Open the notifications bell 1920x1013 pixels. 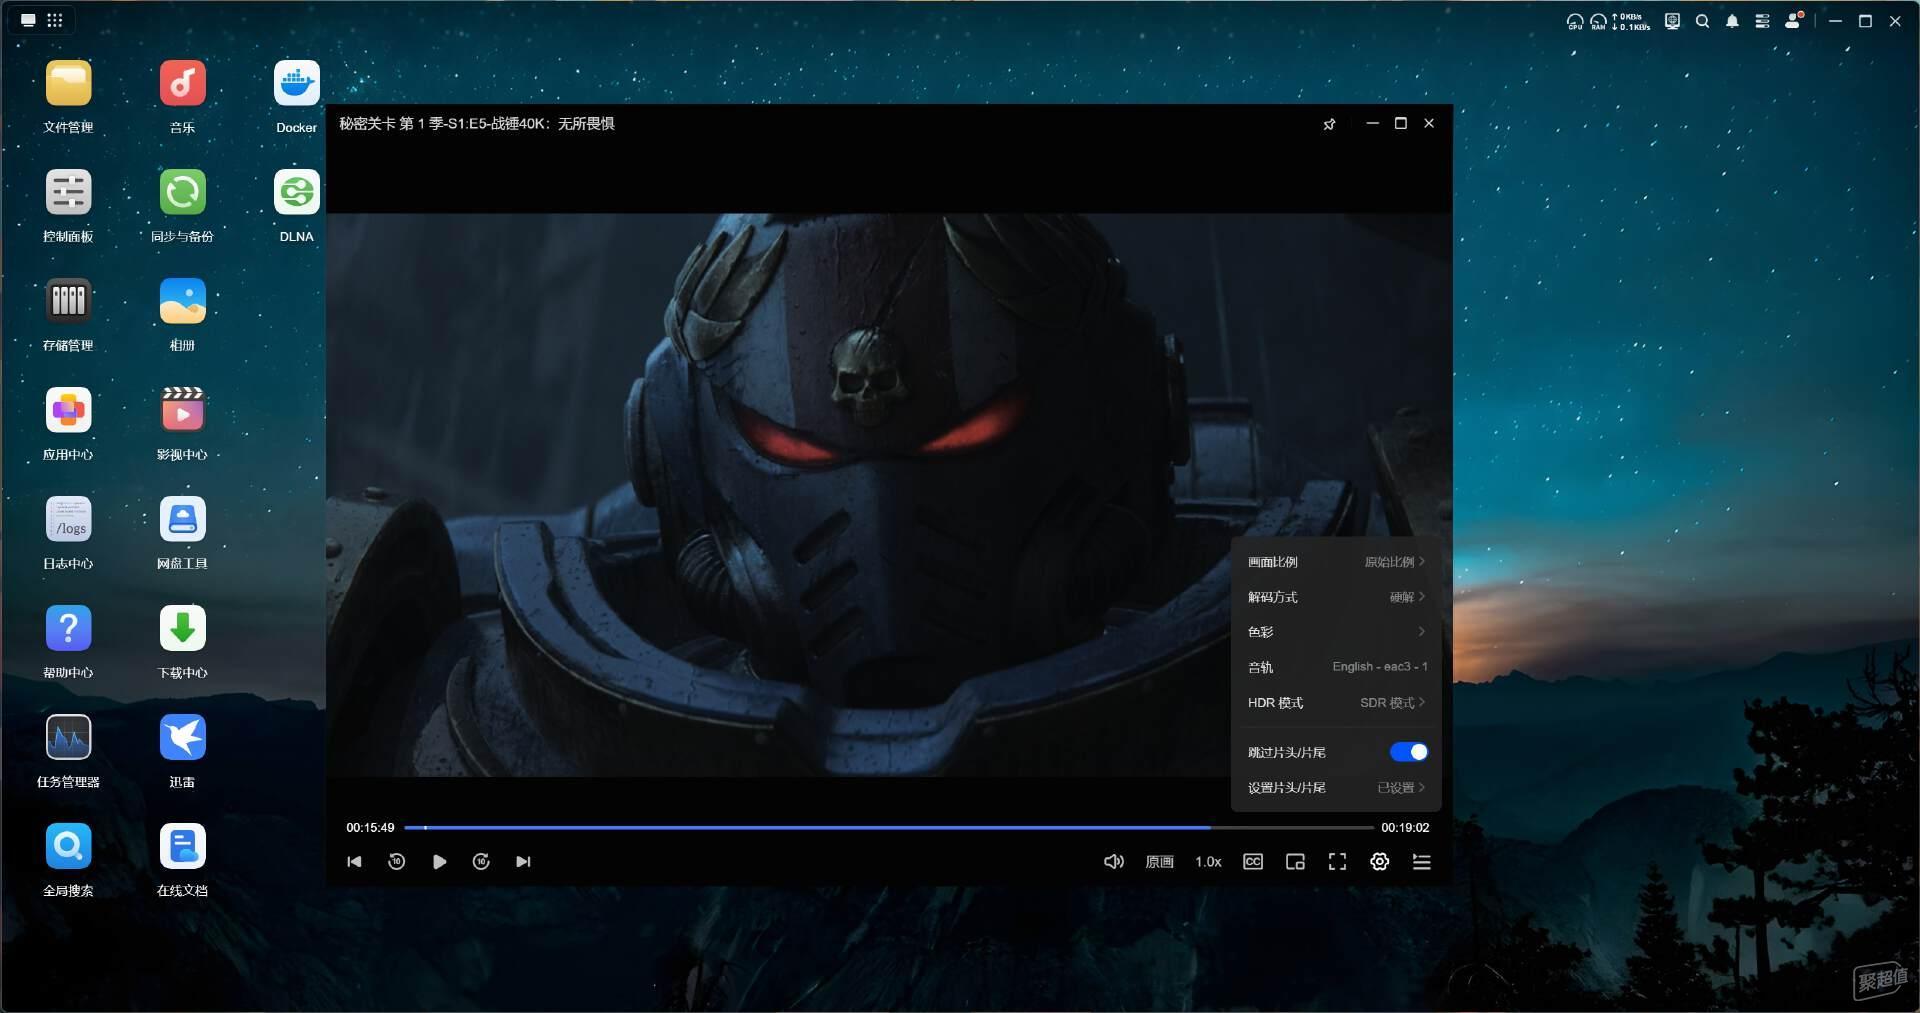click(x=1732, y=21)
